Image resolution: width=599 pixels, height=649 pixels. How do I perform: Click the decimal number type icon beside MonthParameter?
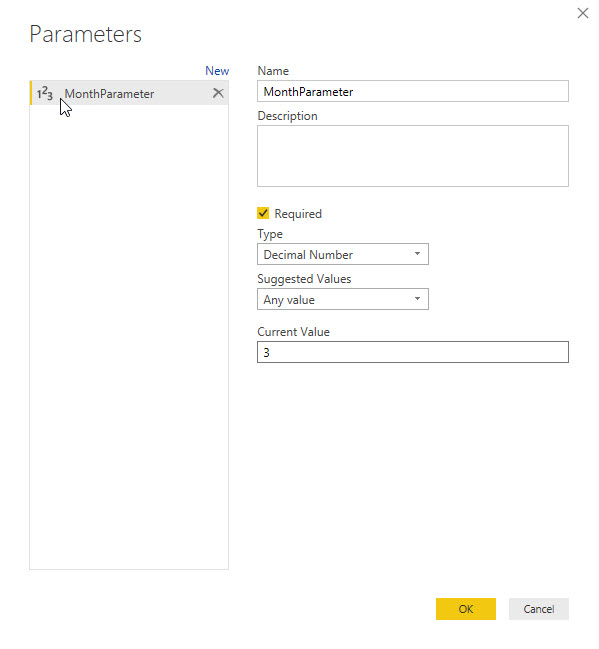45,94
